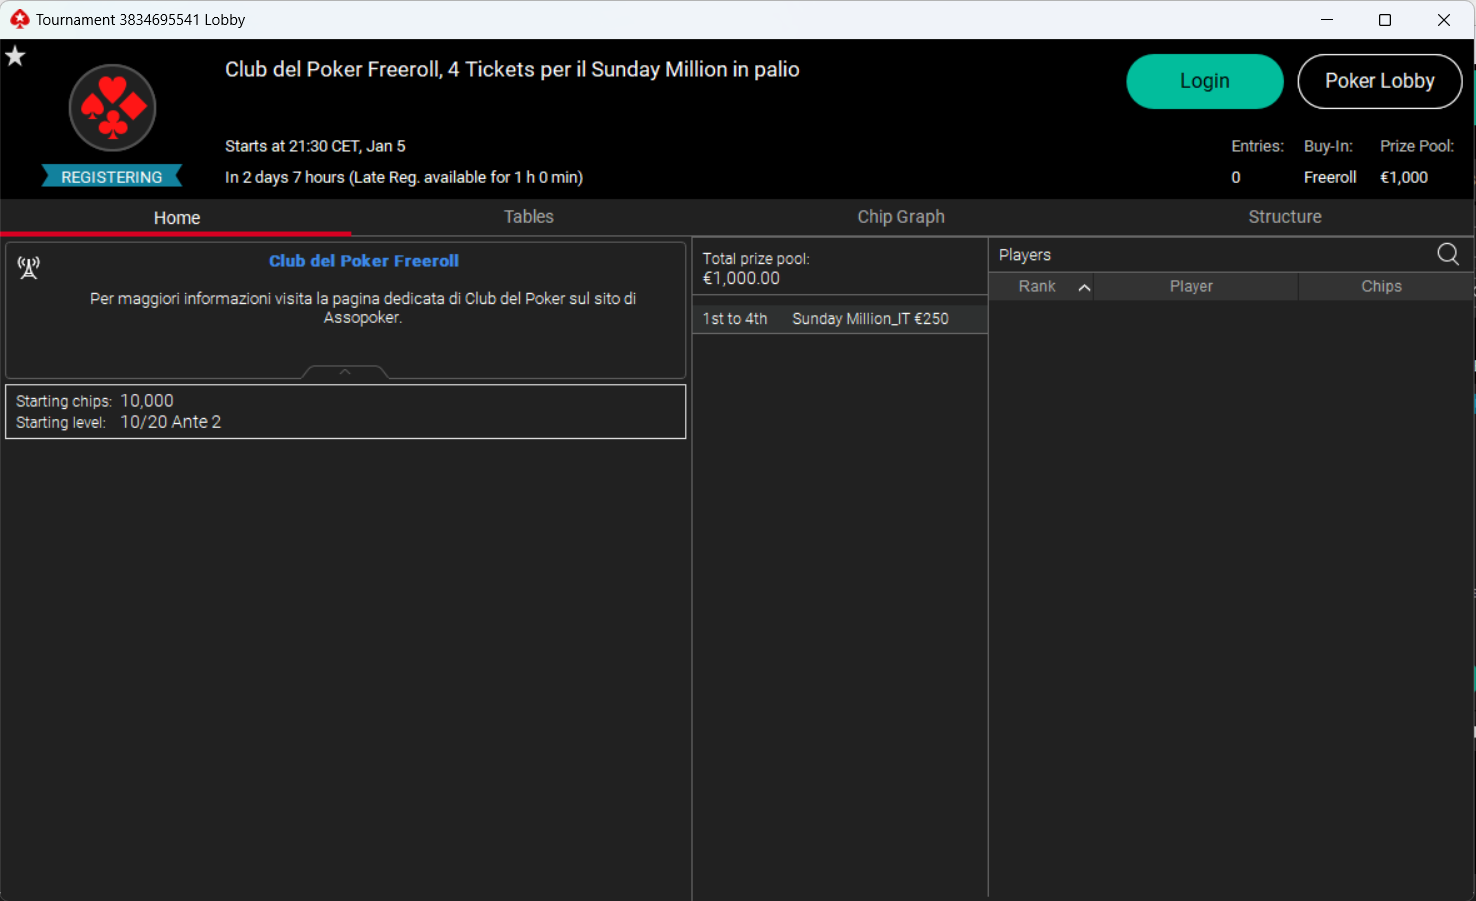
Task: Click the Player column header
Action: tap(1191, 286)
